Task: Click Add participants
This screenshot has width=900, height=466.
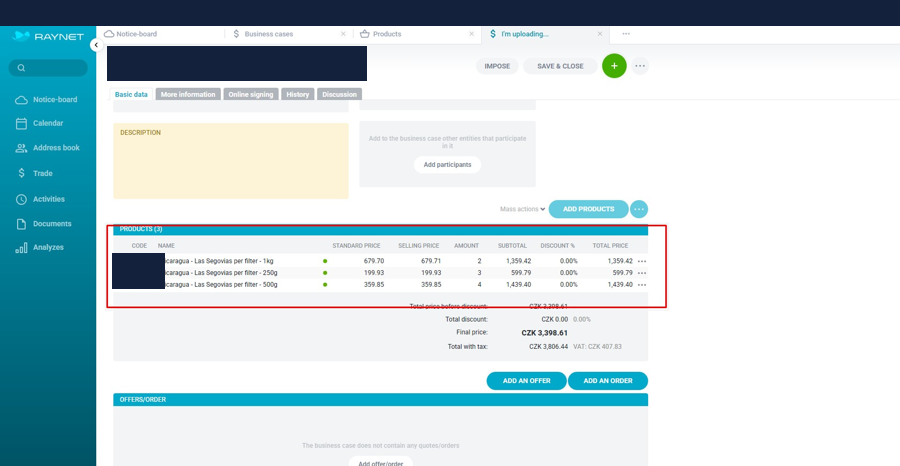Action: click(448, 165)
